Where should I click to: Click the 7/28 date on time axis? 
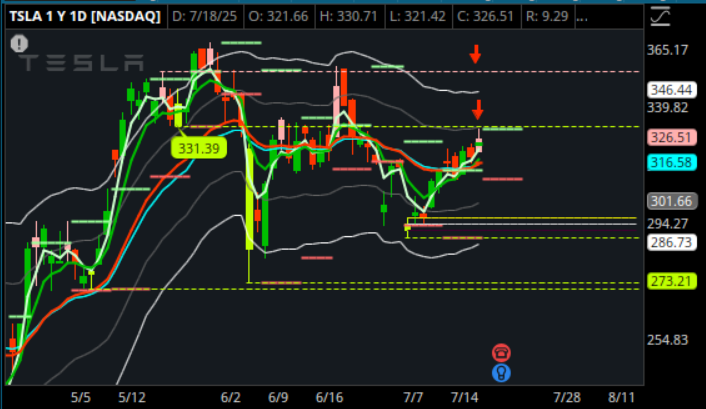[567, 398]
